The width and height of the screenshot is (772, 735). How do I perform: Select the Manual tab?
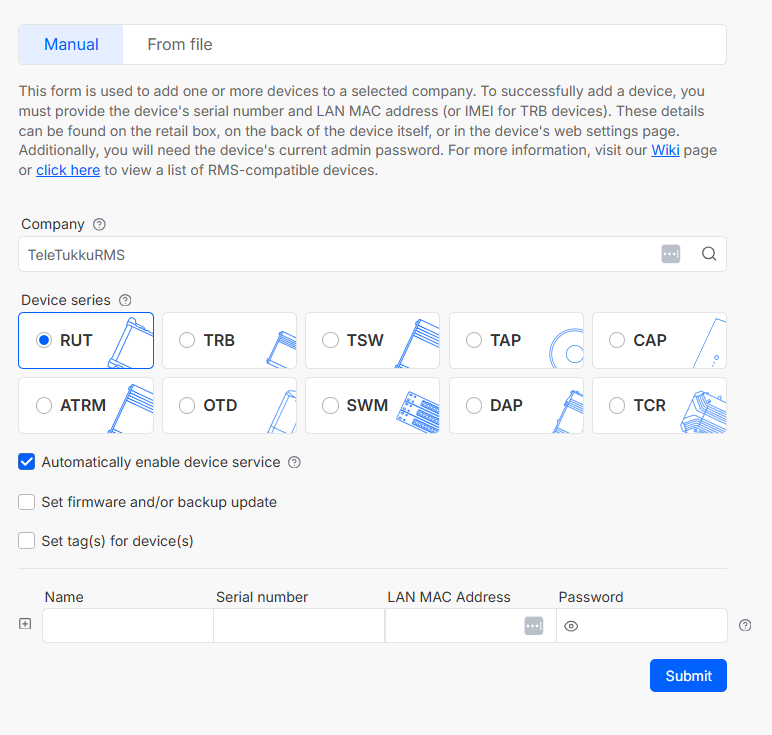pyautogui.click(x=71, y=45)
